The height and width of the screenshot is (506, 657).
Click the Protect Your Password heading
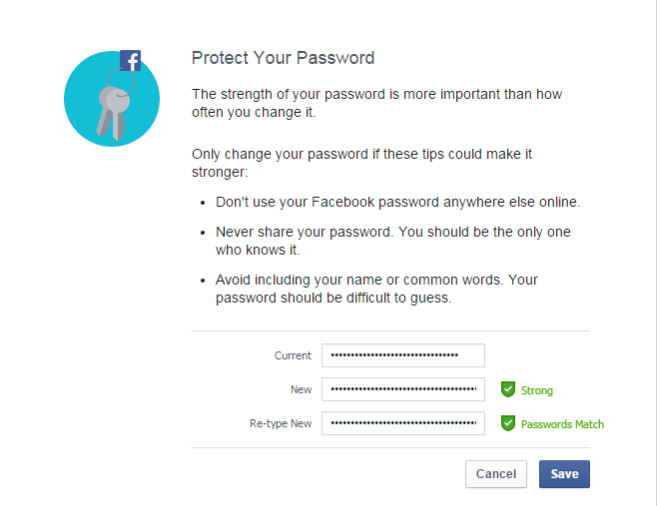pyautogui.click(x=283, y=58)
